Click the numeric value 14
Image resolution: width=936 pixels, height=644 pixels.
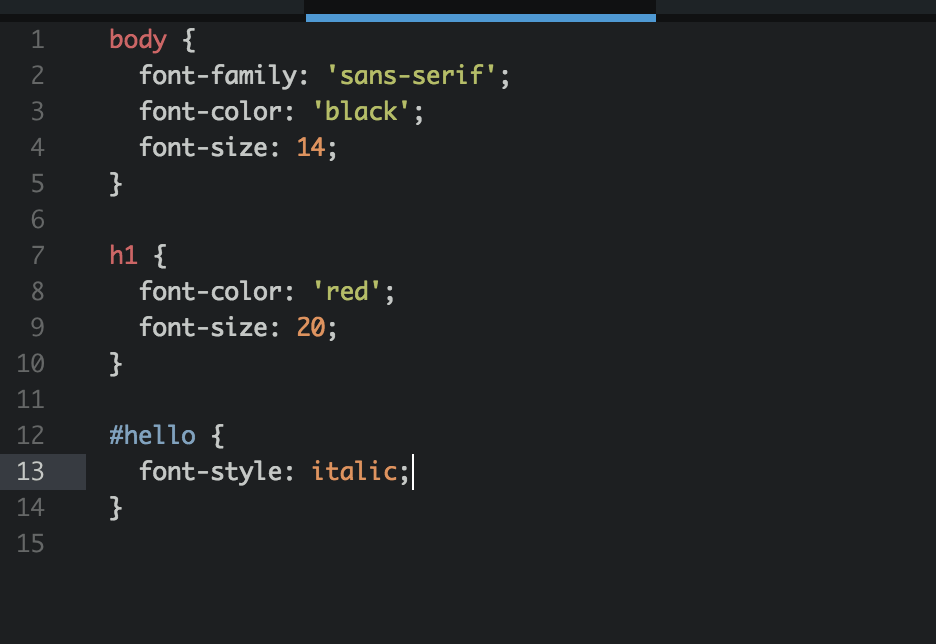click(311, 147)
